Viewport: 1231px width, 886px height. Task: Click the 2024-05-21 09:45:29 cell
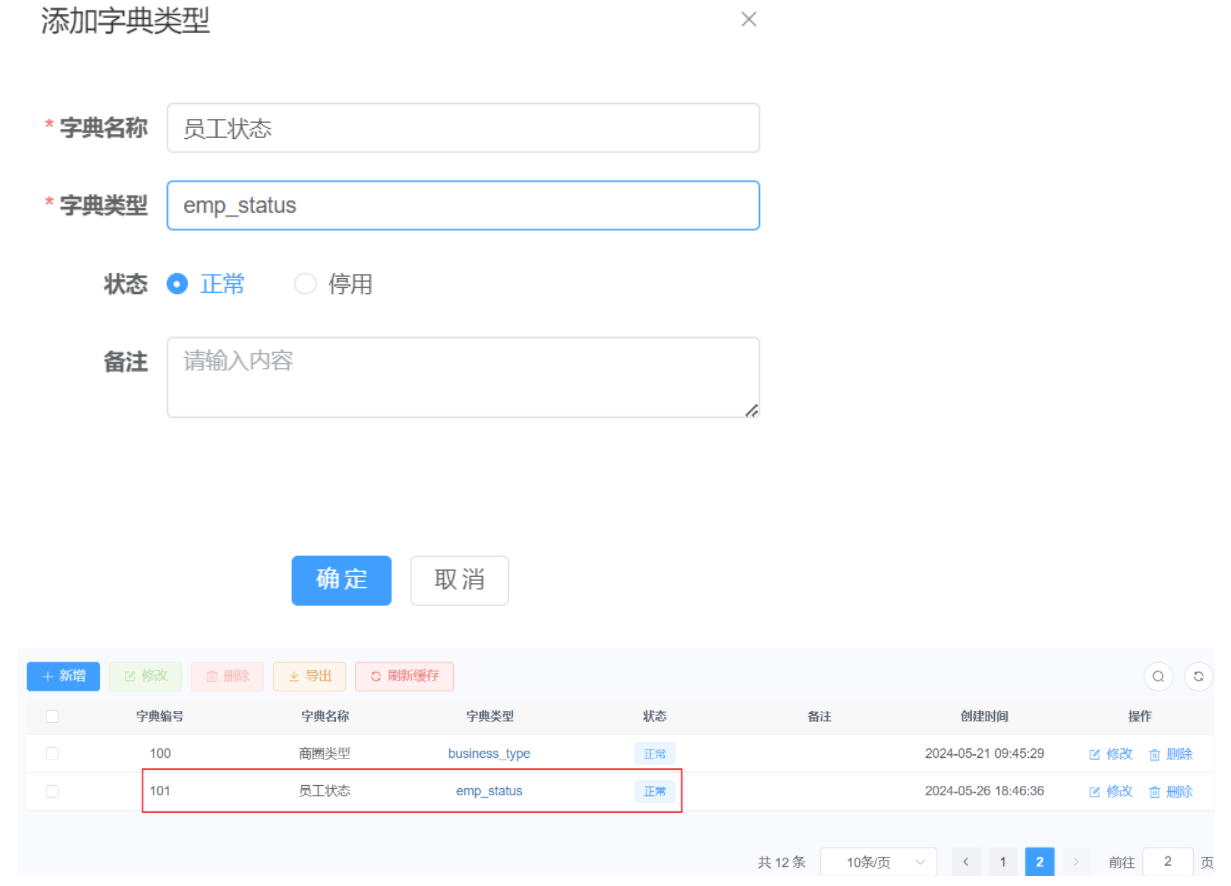pyautogui.click(x=984, y=754)
